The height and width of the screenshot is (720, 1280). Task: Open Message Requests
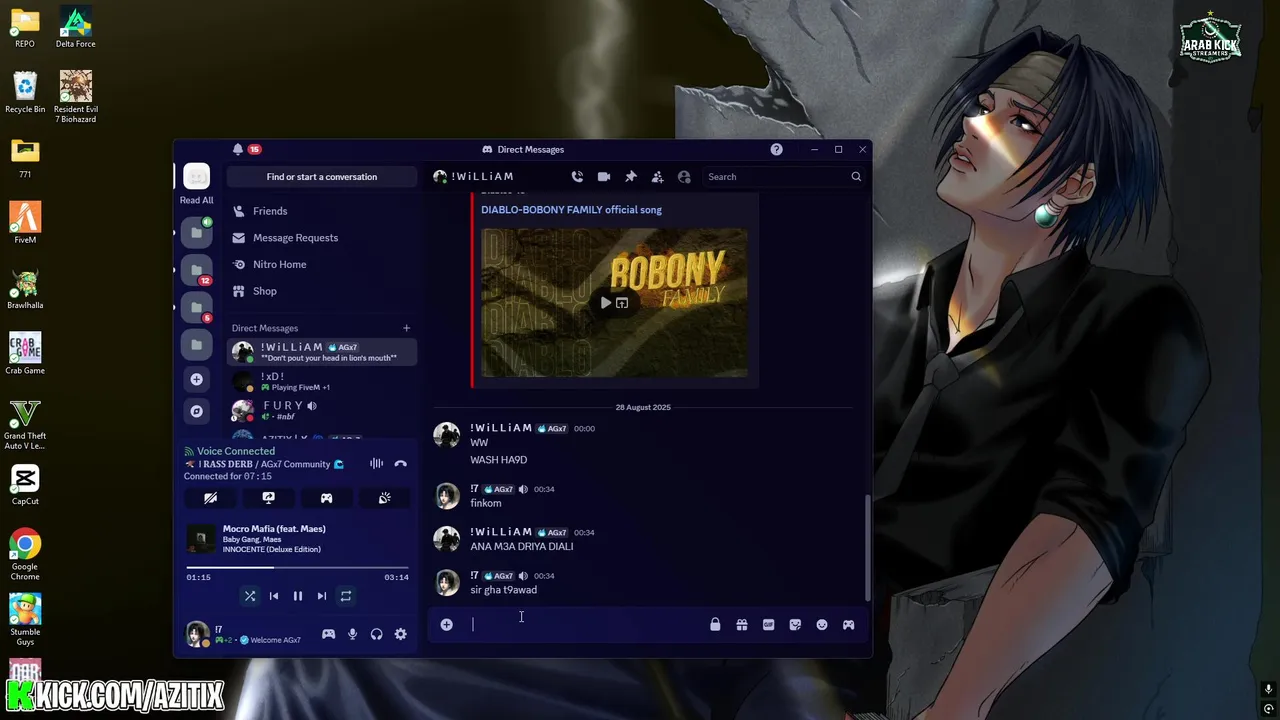322,238
